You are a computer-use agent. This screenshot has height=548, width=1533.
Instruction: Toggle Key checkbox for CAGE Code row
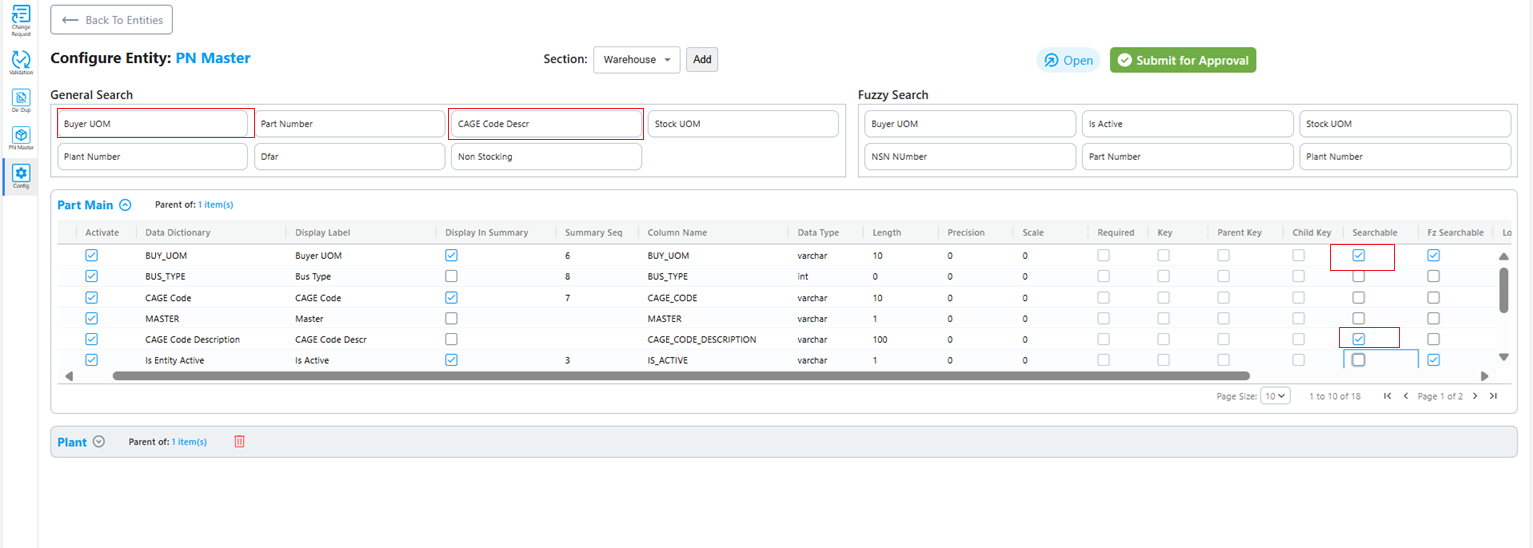[x=1163, y=297]
